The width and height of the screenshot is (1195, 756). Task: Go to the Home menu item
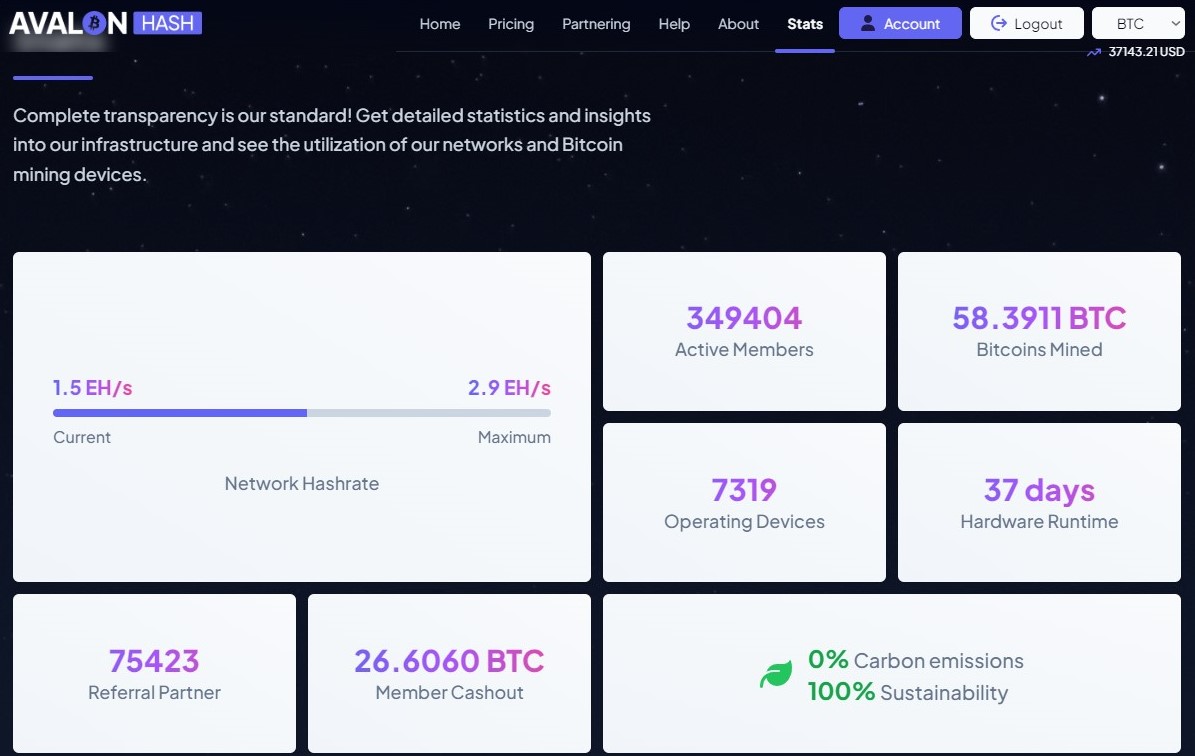[440, 24]
